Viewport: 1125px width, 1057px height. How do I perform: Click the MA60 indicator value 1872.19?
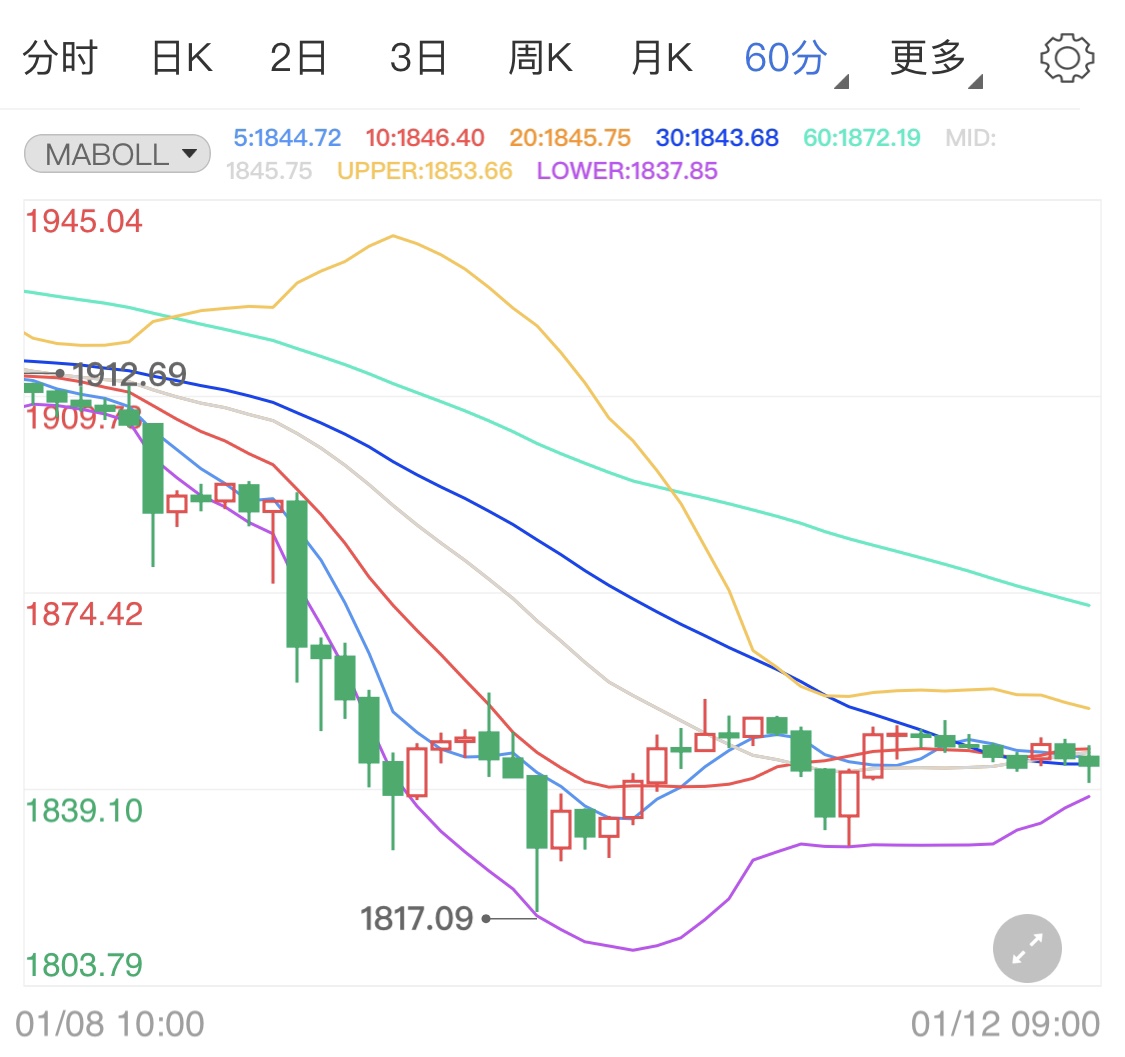(861, 138)
